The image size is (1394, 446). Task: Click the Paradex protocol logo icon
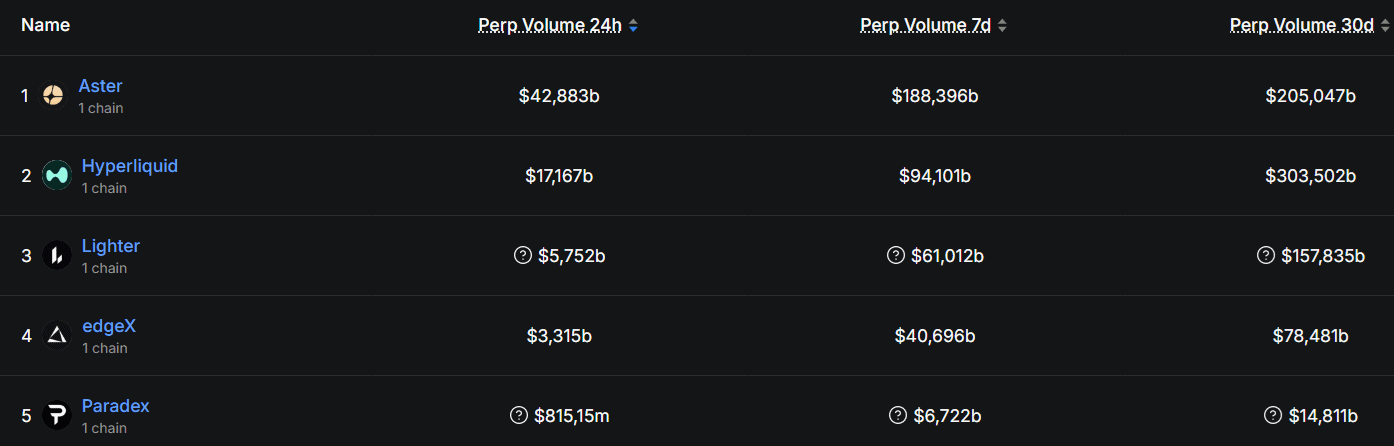pos(57,416)
